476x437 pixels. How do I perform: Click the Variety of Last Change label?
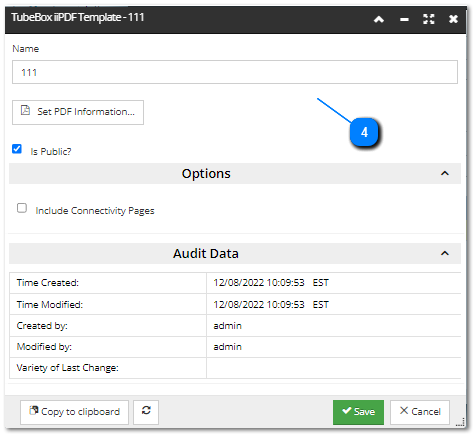pos(68,369)
